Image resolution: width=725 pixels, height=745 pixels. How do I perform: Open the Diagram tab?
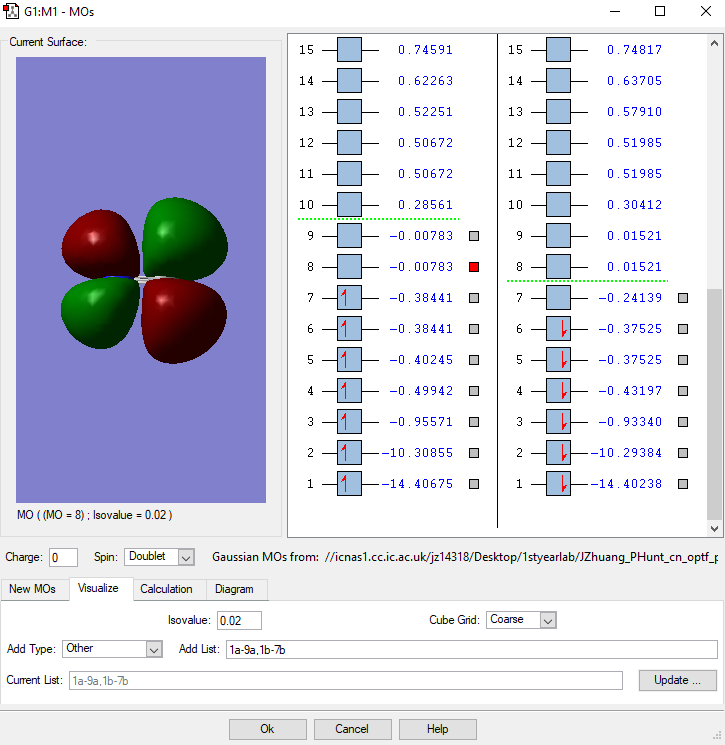pyautogui.click(x=233, y=589)
